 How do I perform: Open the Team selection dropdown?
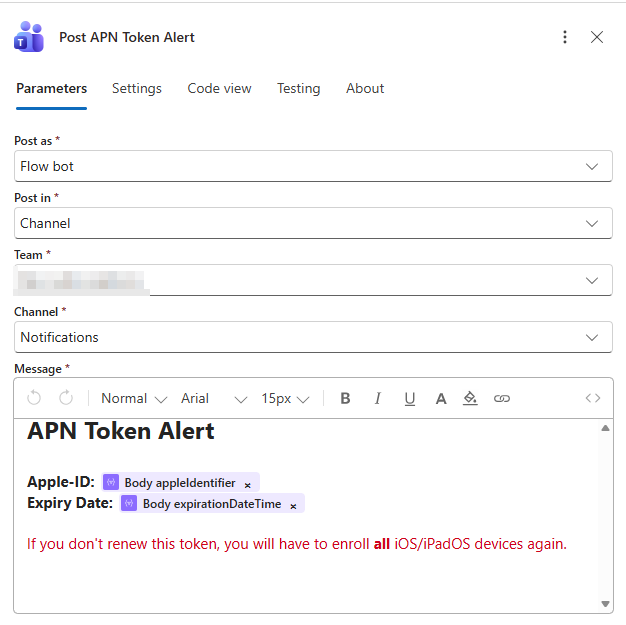(x=313, y=280)
